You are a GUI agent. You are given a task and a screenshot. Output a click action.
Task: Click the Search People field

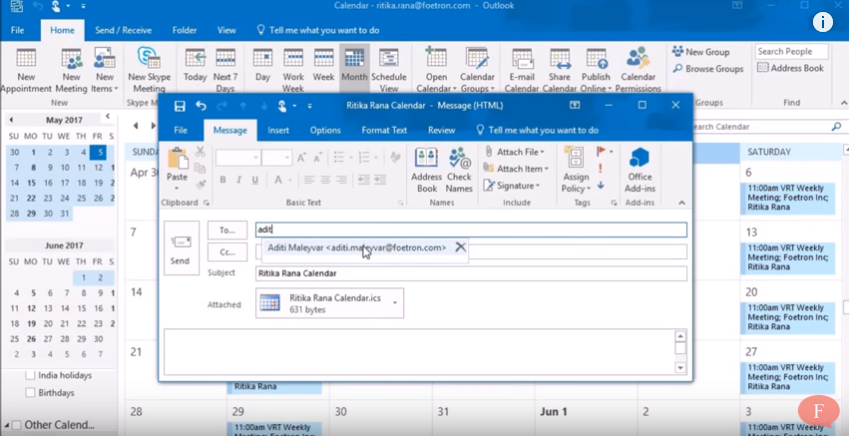coord(792,51)
